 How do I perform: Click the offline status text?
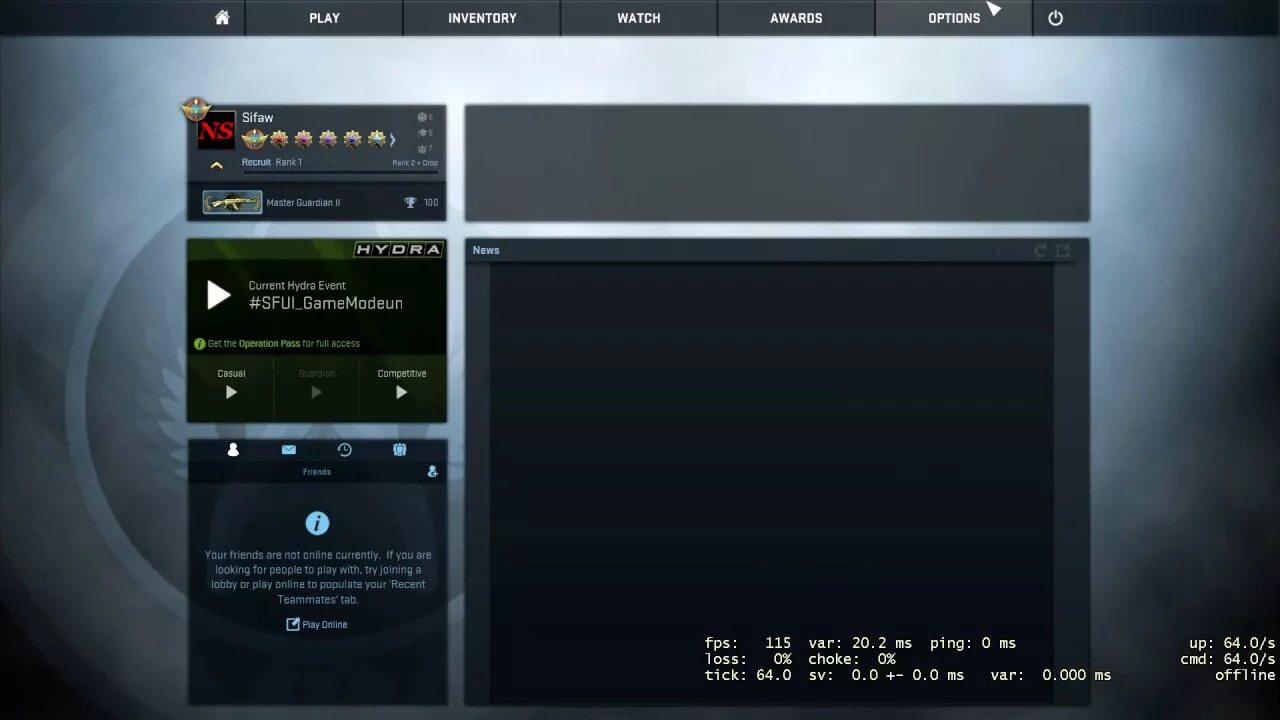pos(1245,675)
